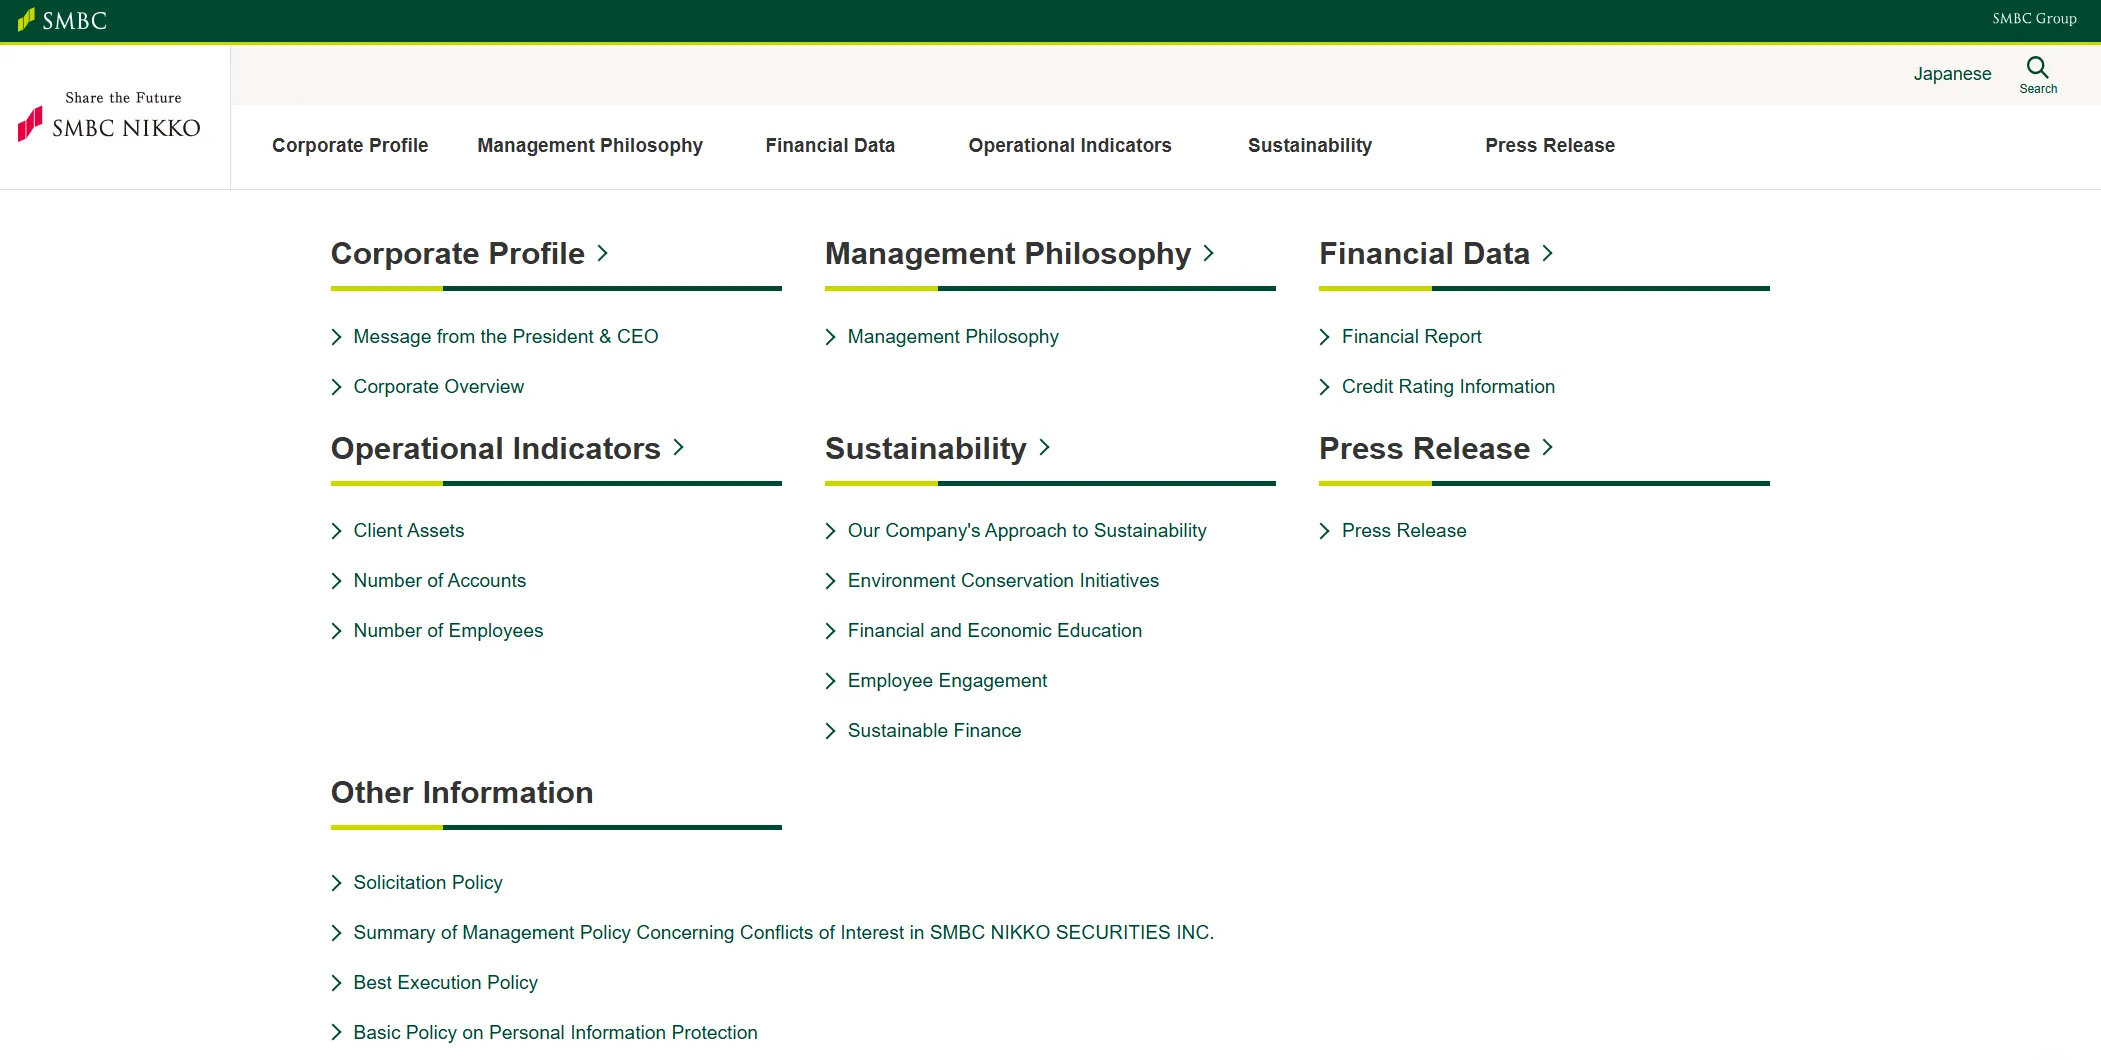Click the SMBC logo in the top bar
This screenshot has height=1060, width=2101.
(62, 20)
